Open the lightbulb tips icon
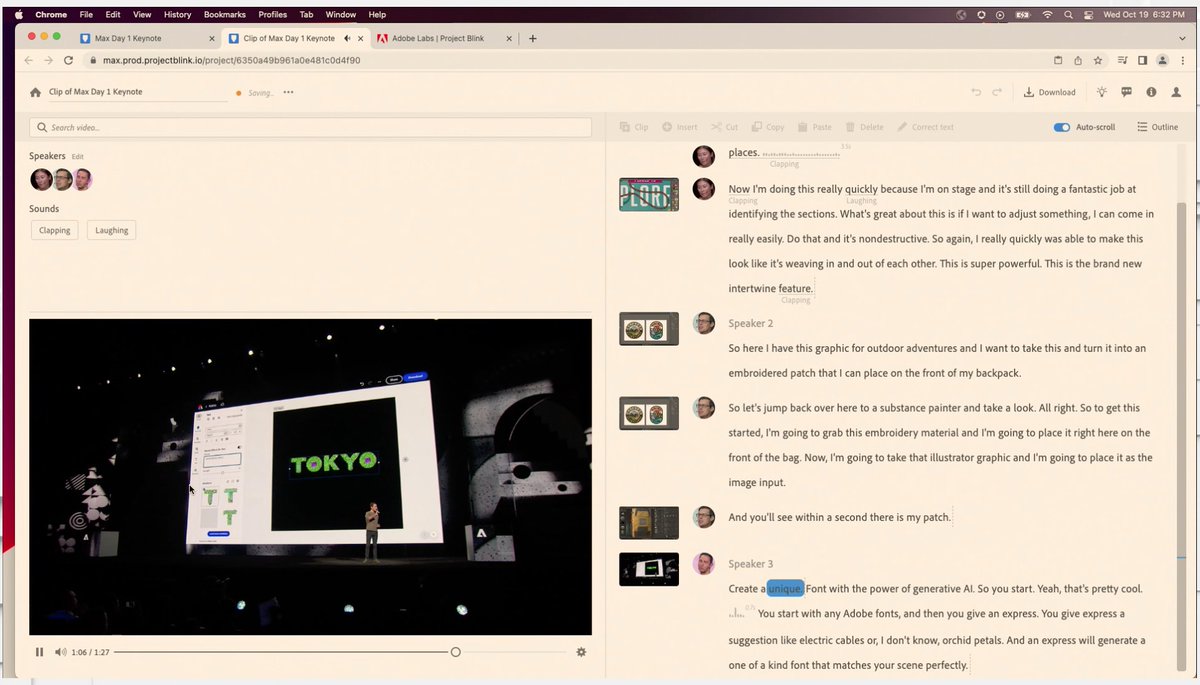The image size is (1200, 685). (x=1102, y=92)
